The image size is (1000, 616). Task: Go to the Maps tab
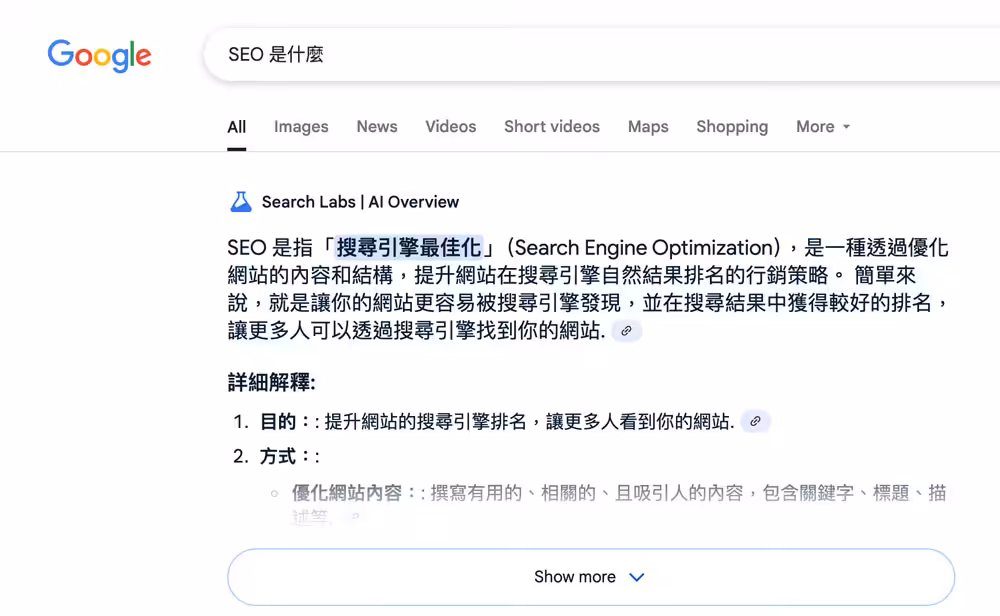(x=648, y=127)
